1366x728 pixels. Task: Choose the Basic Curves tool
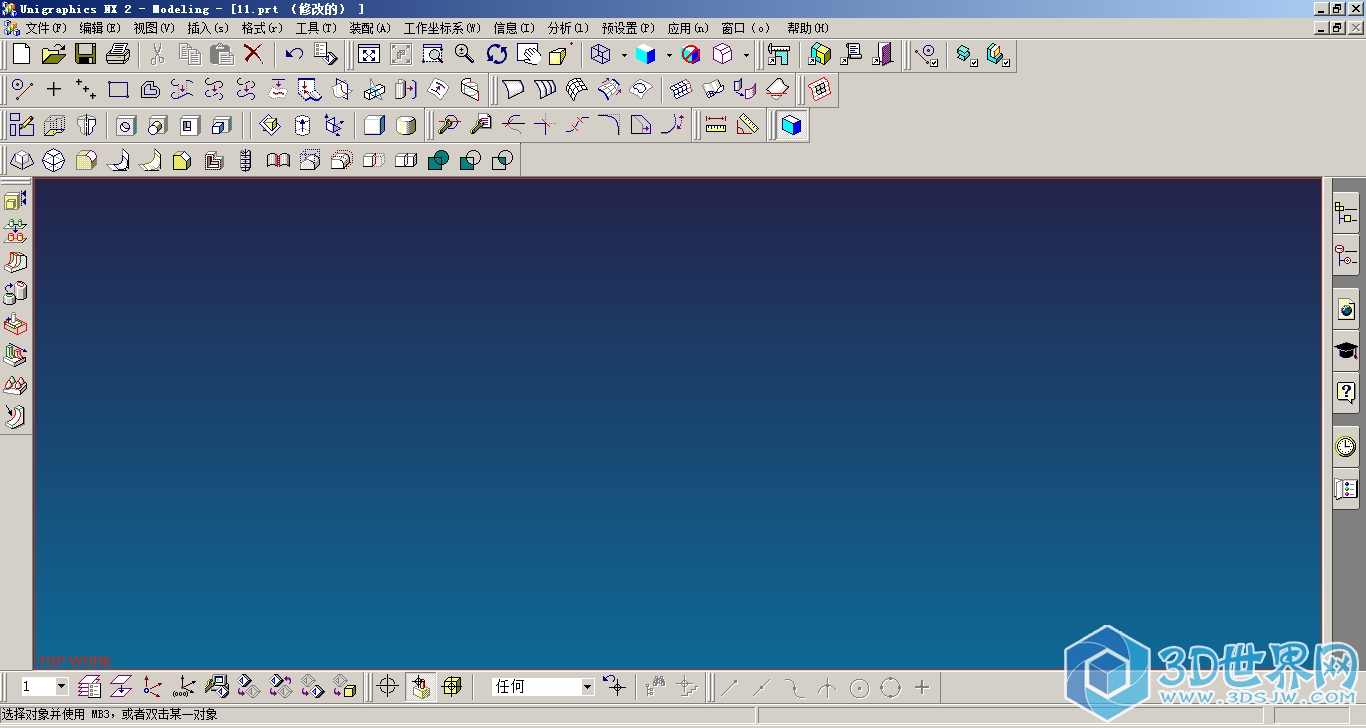point(22,90)
